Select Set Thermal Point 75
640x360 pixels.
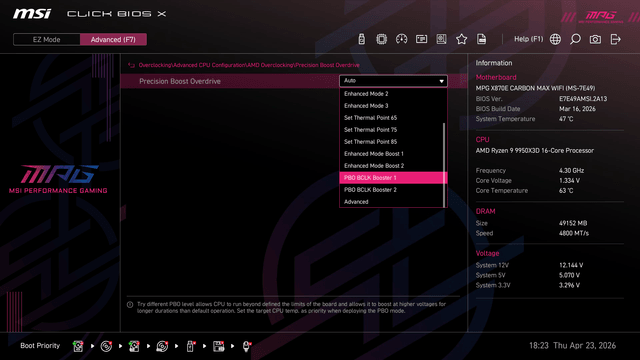point(391,130)
